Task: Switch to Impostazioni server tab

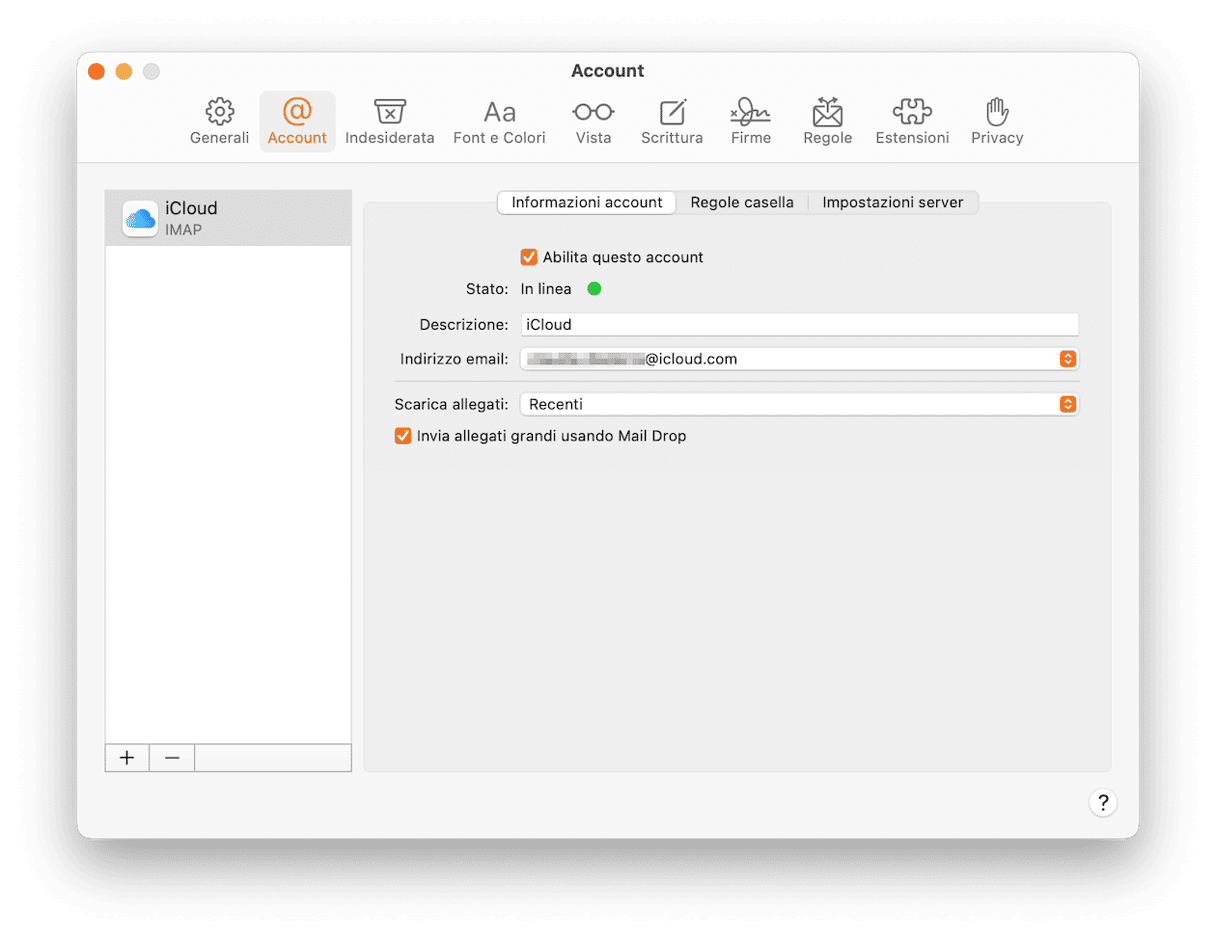Action: tap(893, 202)
